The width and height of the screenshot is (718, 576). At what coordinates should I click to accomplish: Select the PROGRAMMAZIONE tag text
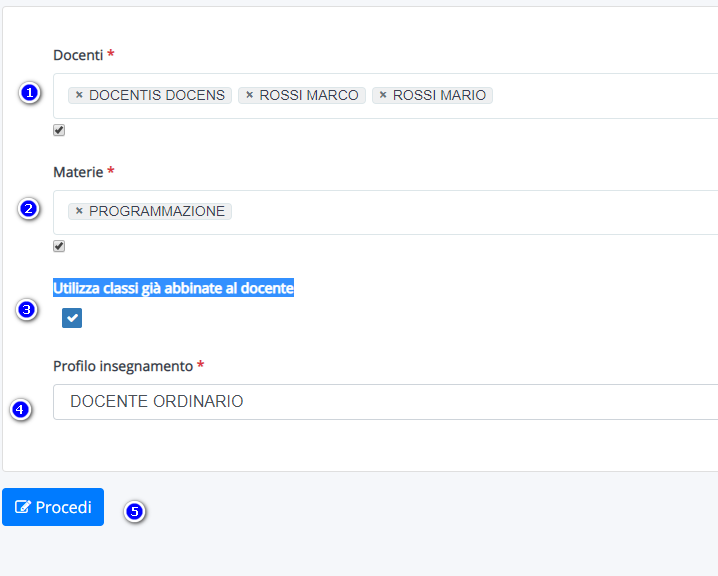[157, 211]
